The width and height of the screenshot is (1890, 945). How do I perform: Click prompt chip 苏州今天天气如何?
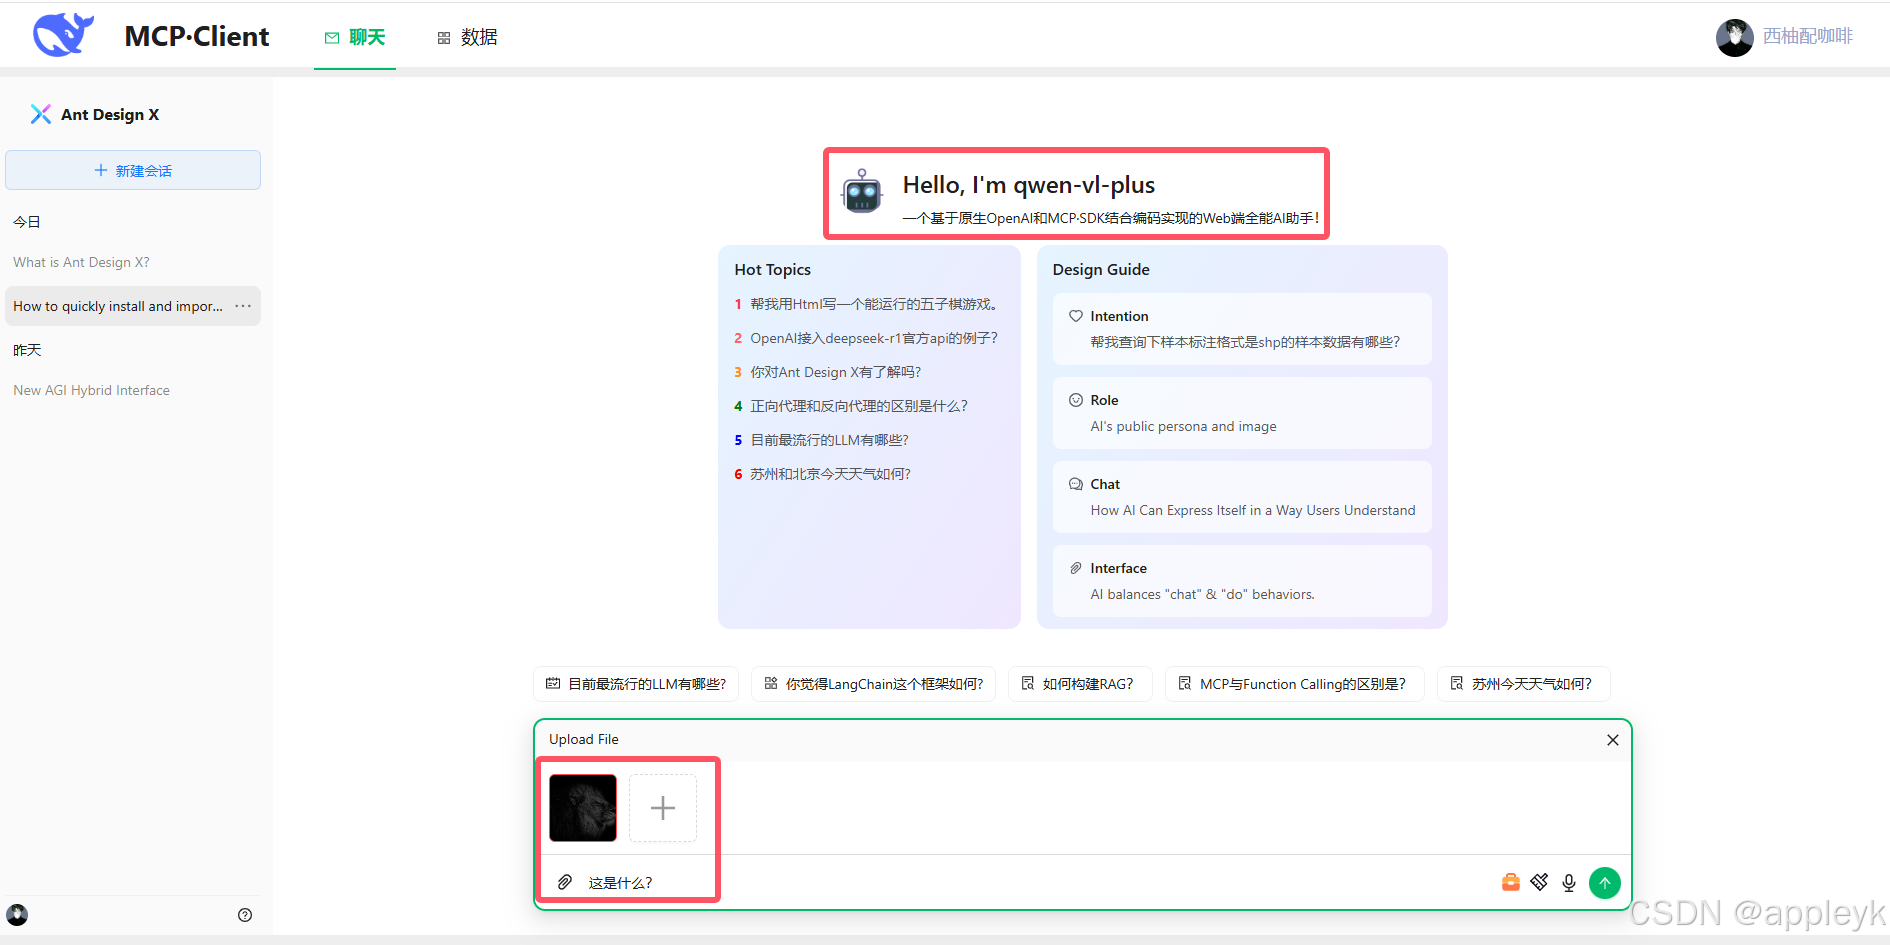point(1523,684)
